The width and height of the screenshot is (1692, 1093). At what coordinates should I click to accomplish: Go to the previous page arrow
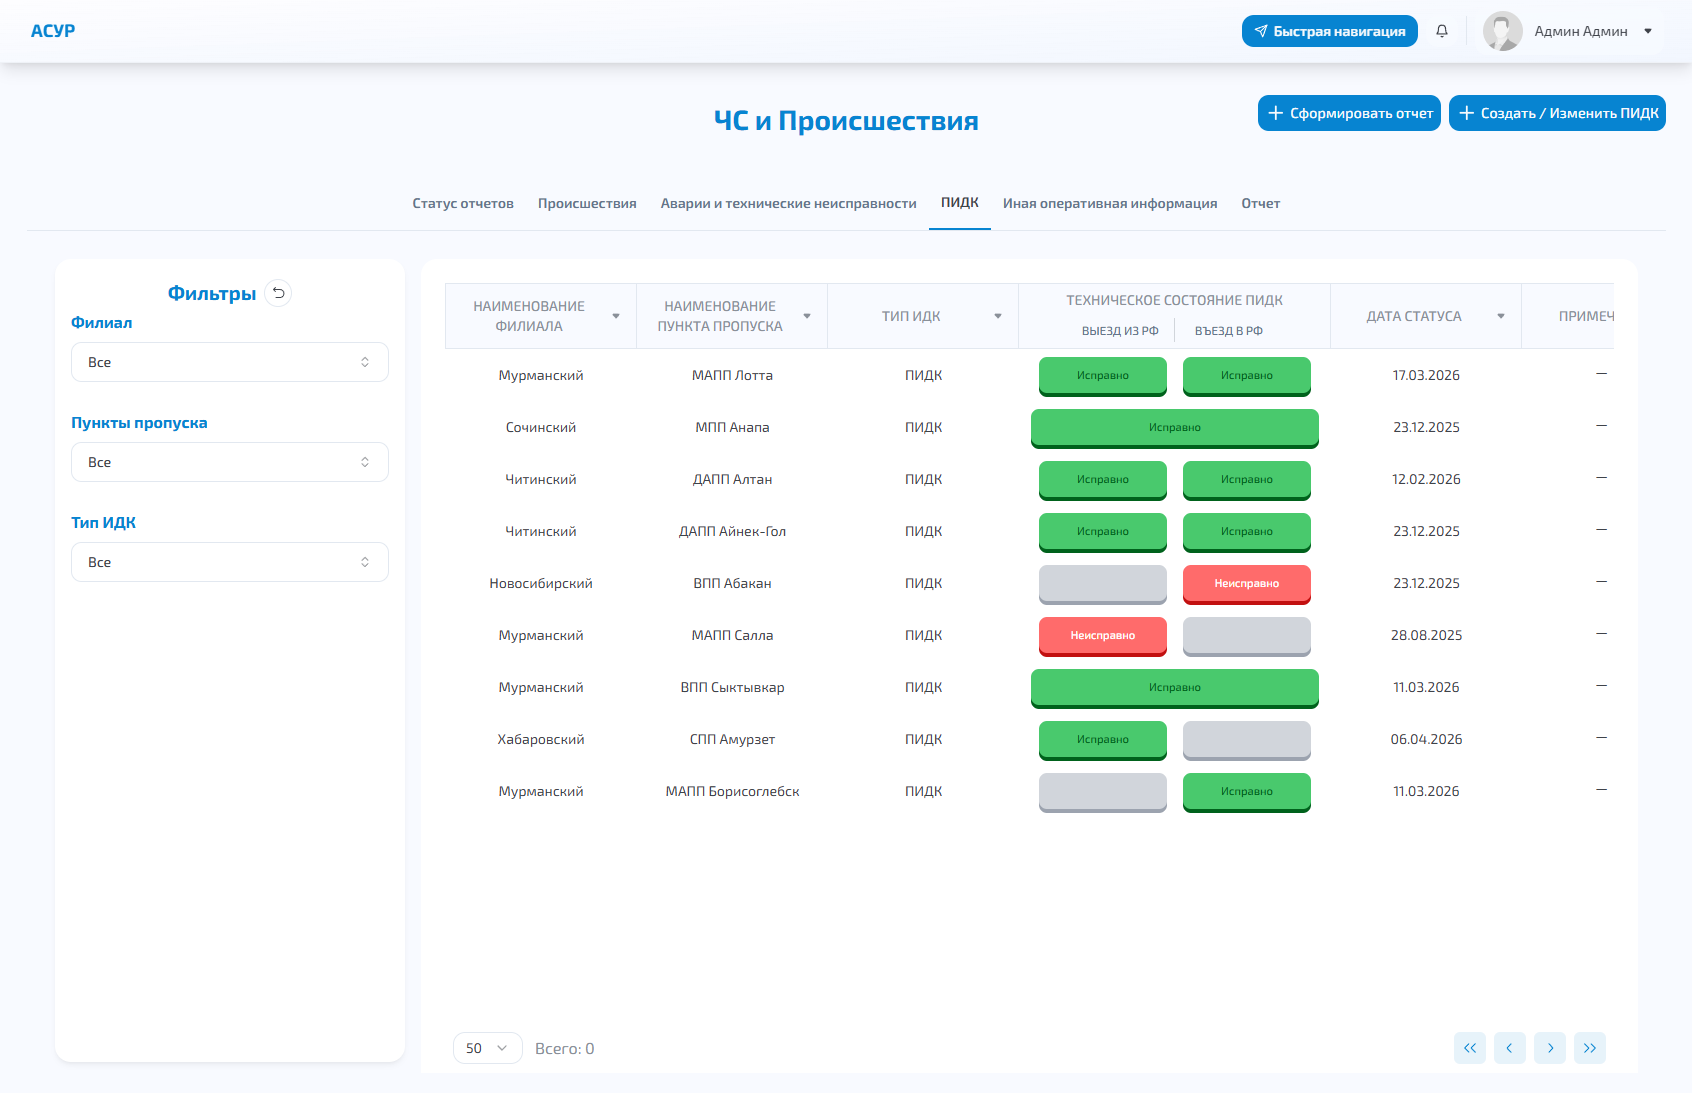[1509, 1048]
